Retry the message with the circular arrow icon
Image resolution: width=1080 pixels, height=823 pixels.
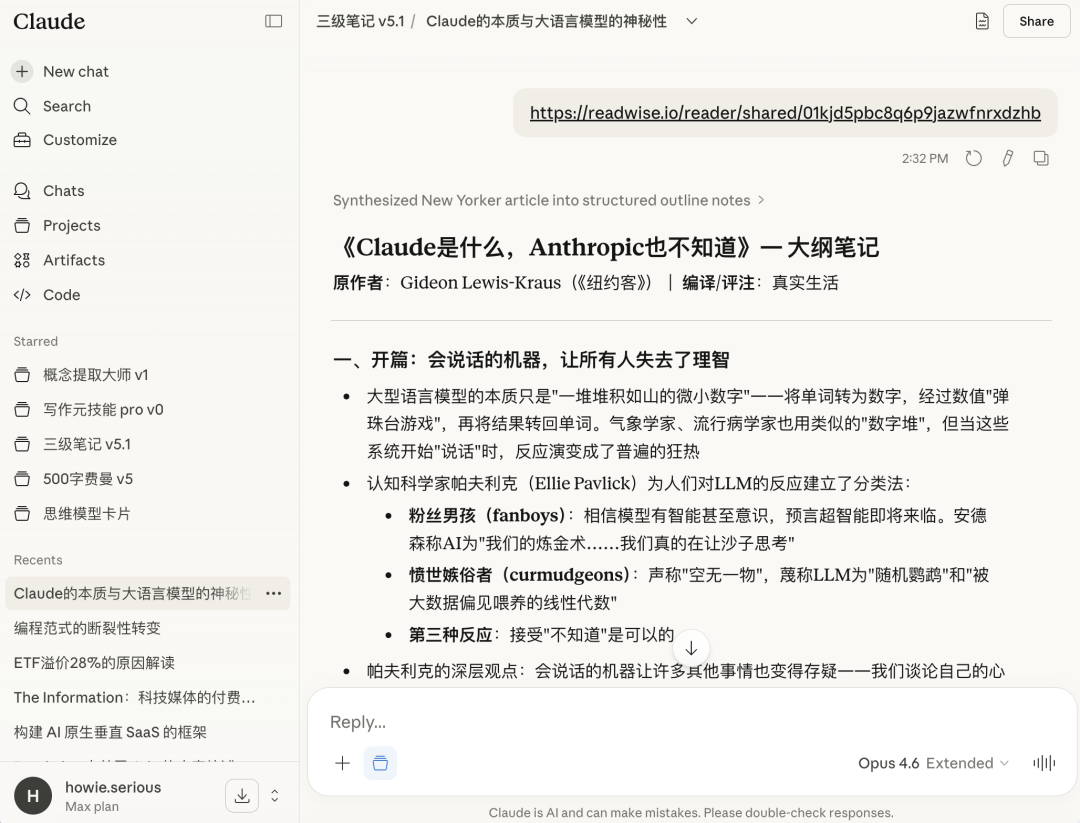point(973,158)
